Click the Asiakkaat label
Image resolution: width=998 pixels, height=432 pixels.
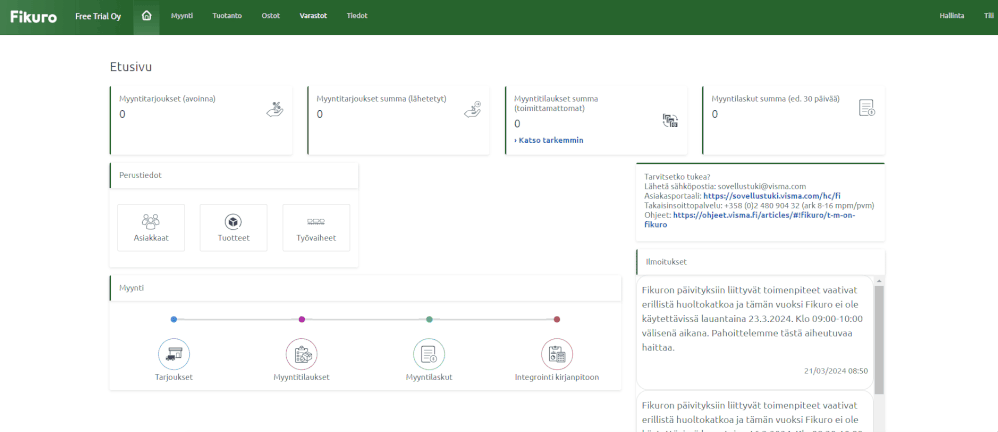tap(151, 239)
